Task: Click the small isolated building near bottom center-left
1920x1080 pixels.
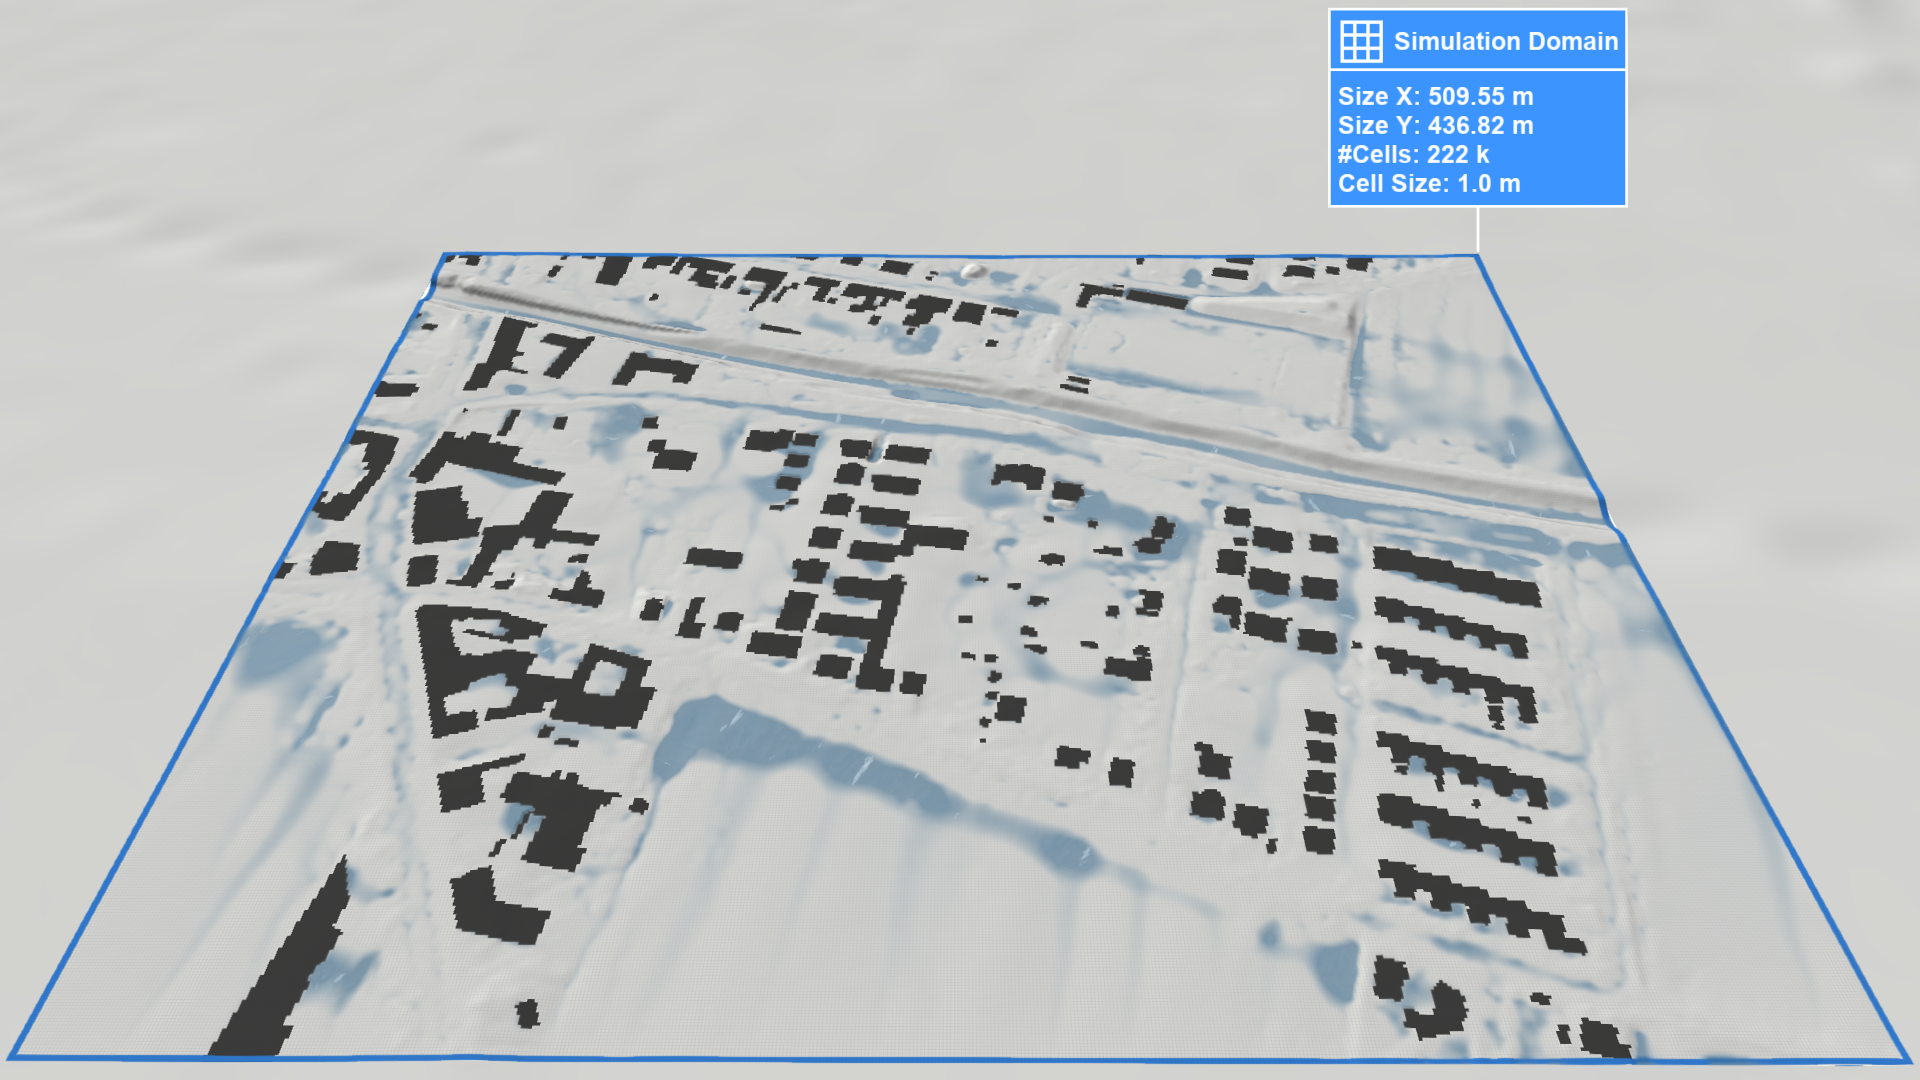Action: pyautogui.click(x=527, y=1012)
